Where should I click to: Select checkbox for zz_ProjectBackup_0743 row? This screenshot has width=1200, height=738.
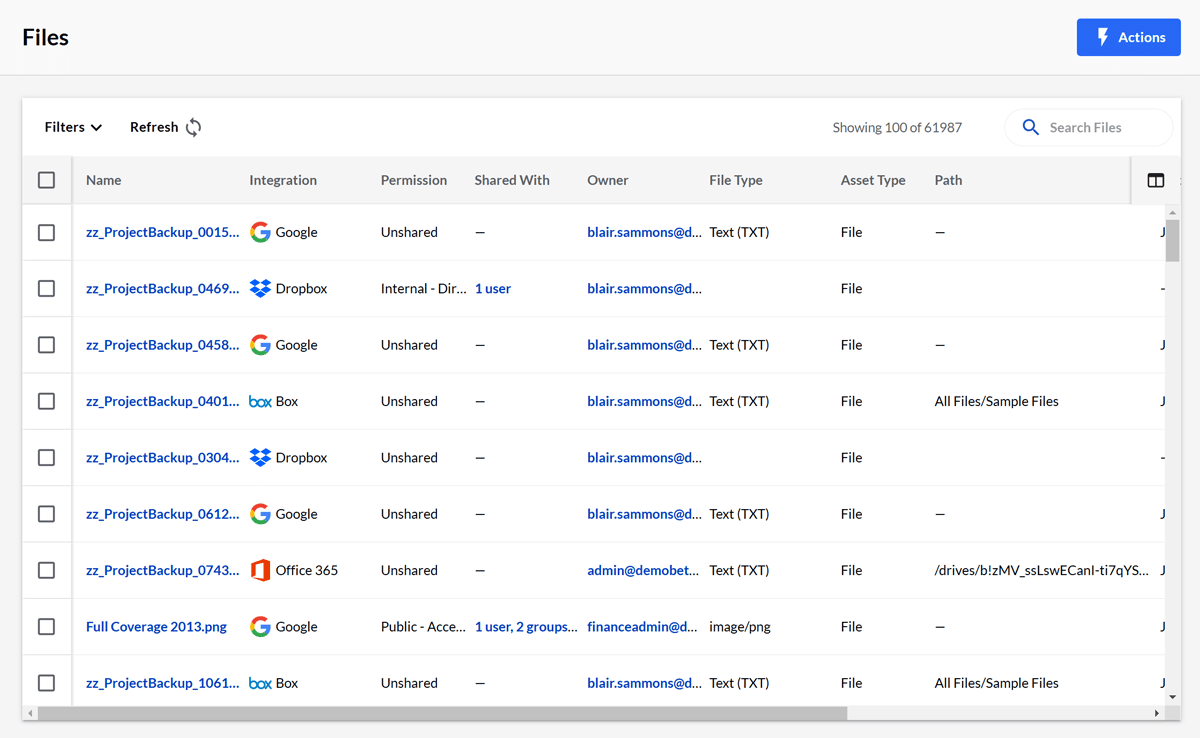tap(47, 570)
